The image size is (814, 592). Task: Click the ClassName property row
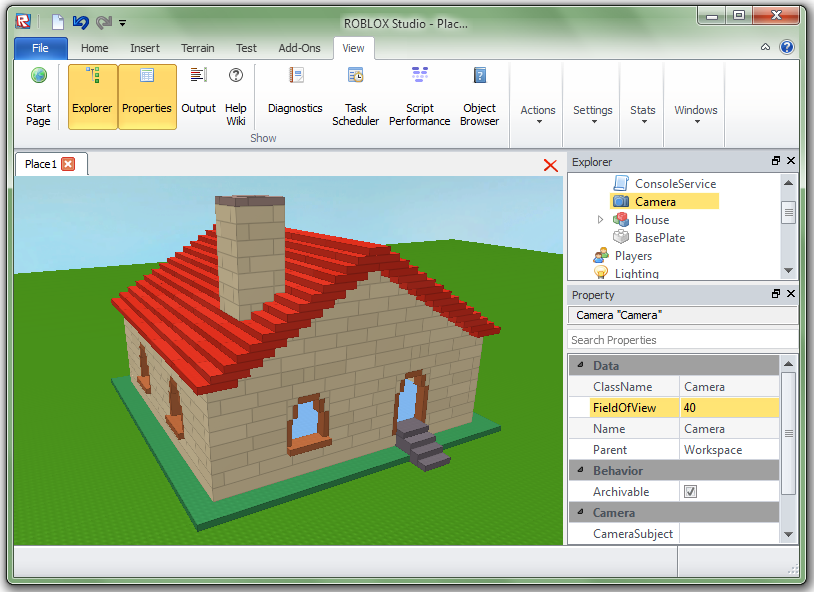[674, 387]
